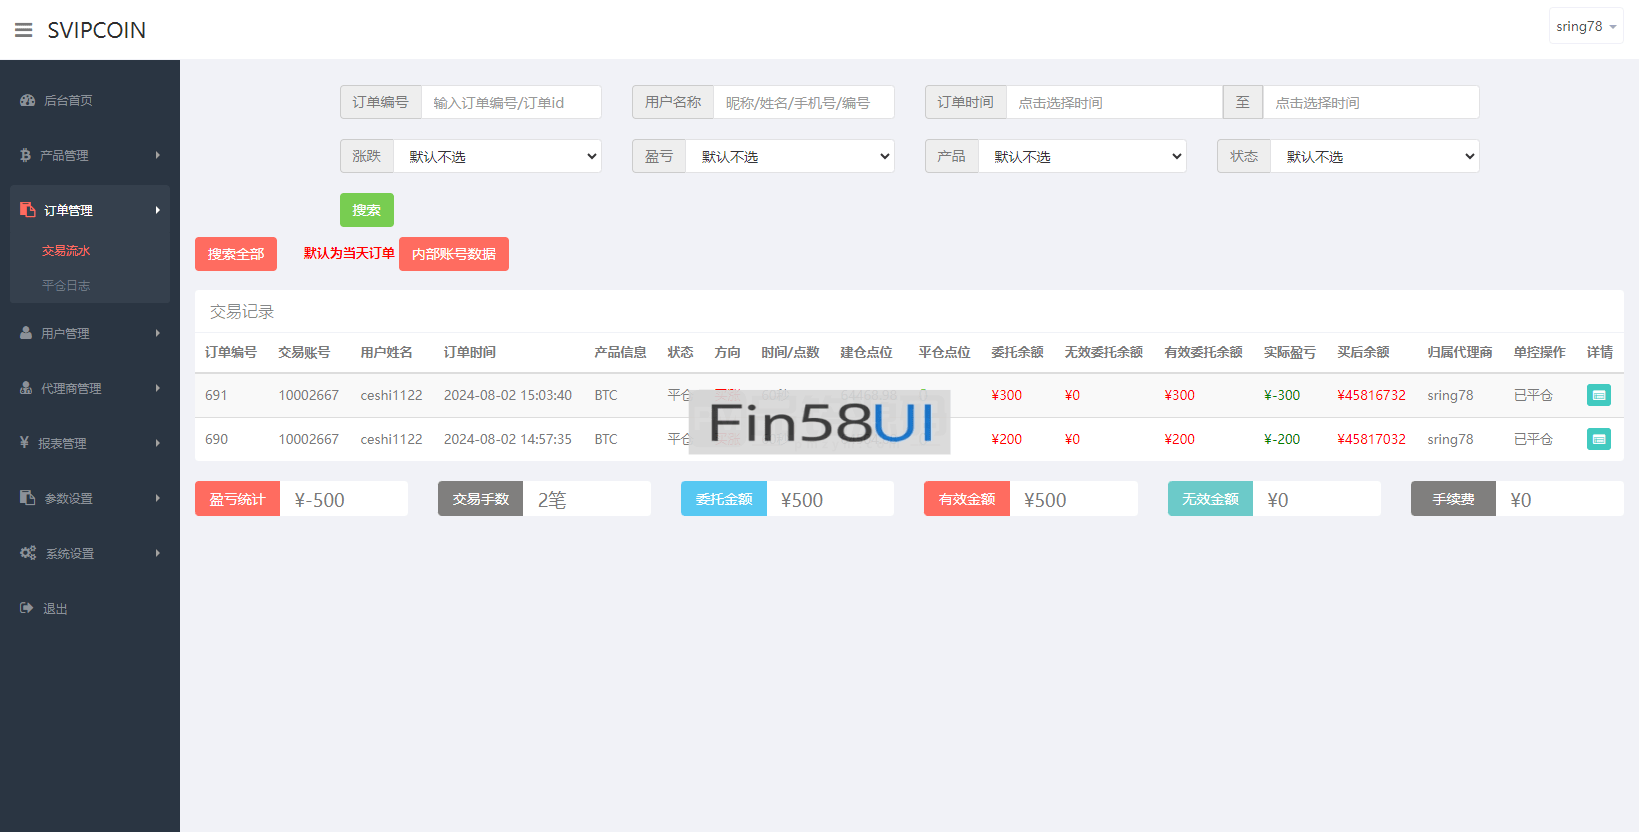The image size is (1639, 832).
Task: Open the 涨跌 dropdown
Action: point(497,156)
